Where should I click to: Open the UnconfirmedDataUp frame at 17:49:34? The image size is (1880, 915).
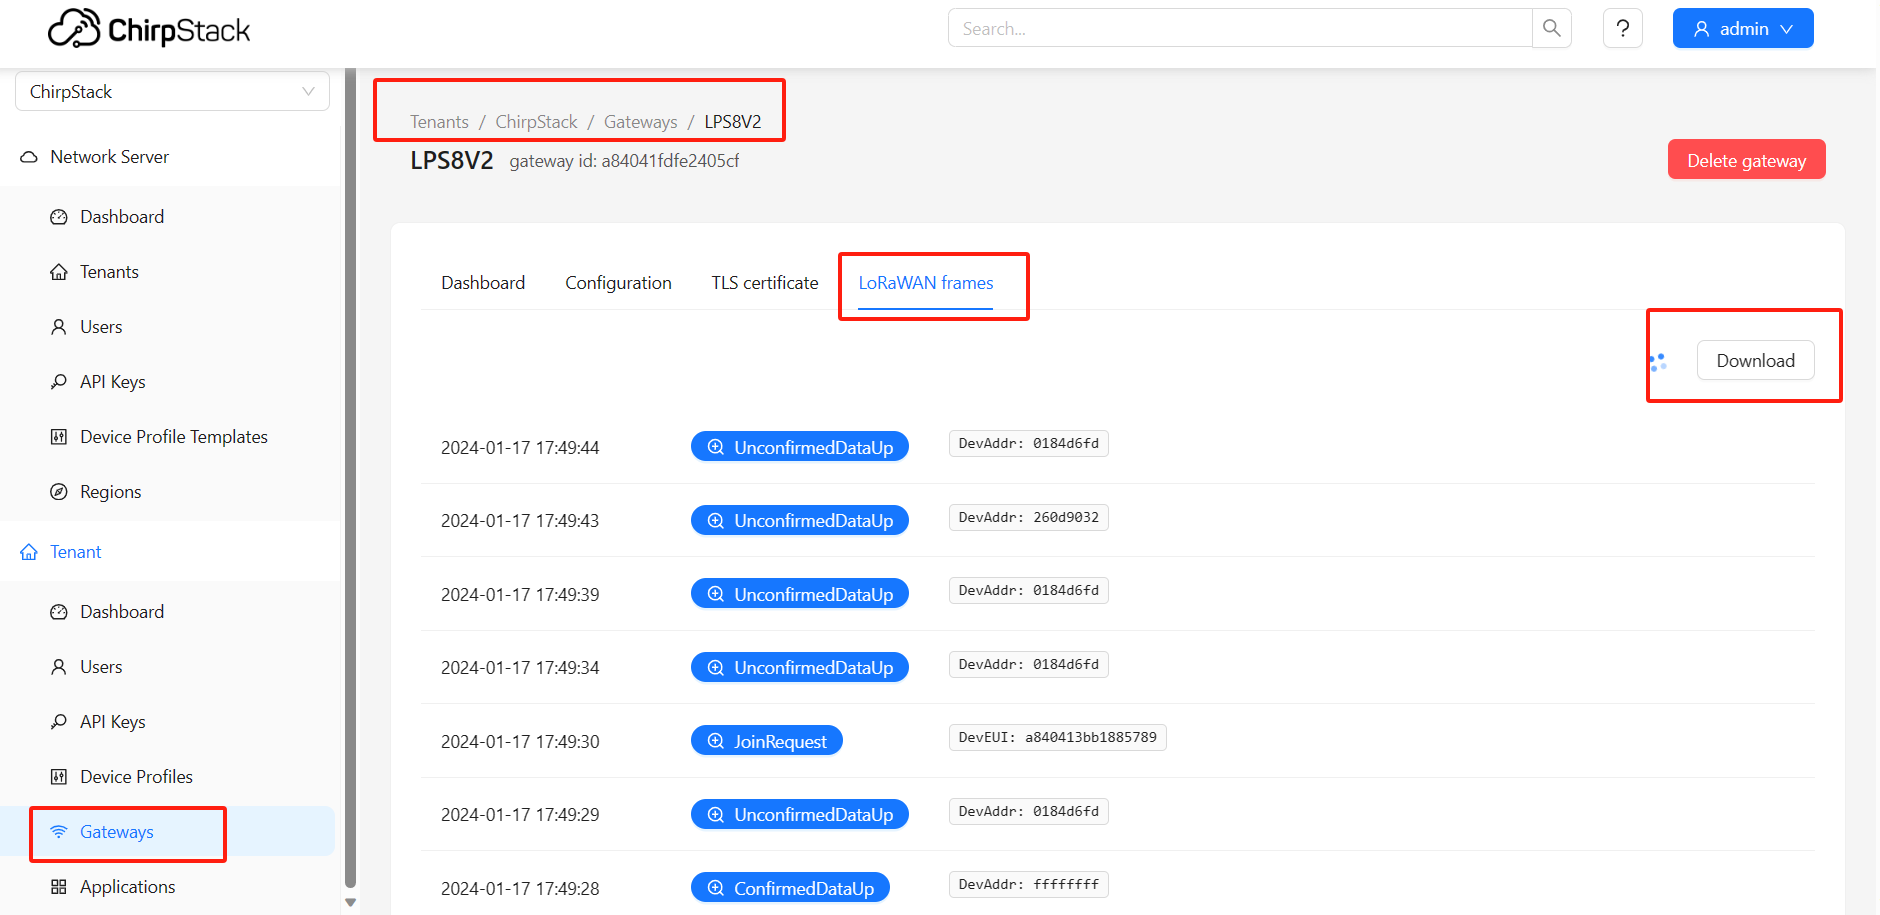pyautogui.click(x=800, y=667)
